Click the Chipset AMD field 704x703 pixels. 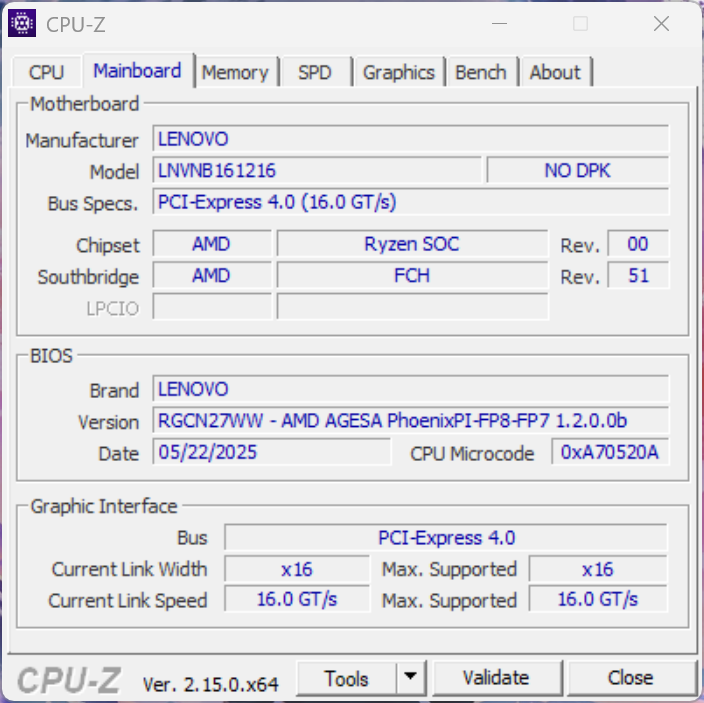(x=212, y=244)
